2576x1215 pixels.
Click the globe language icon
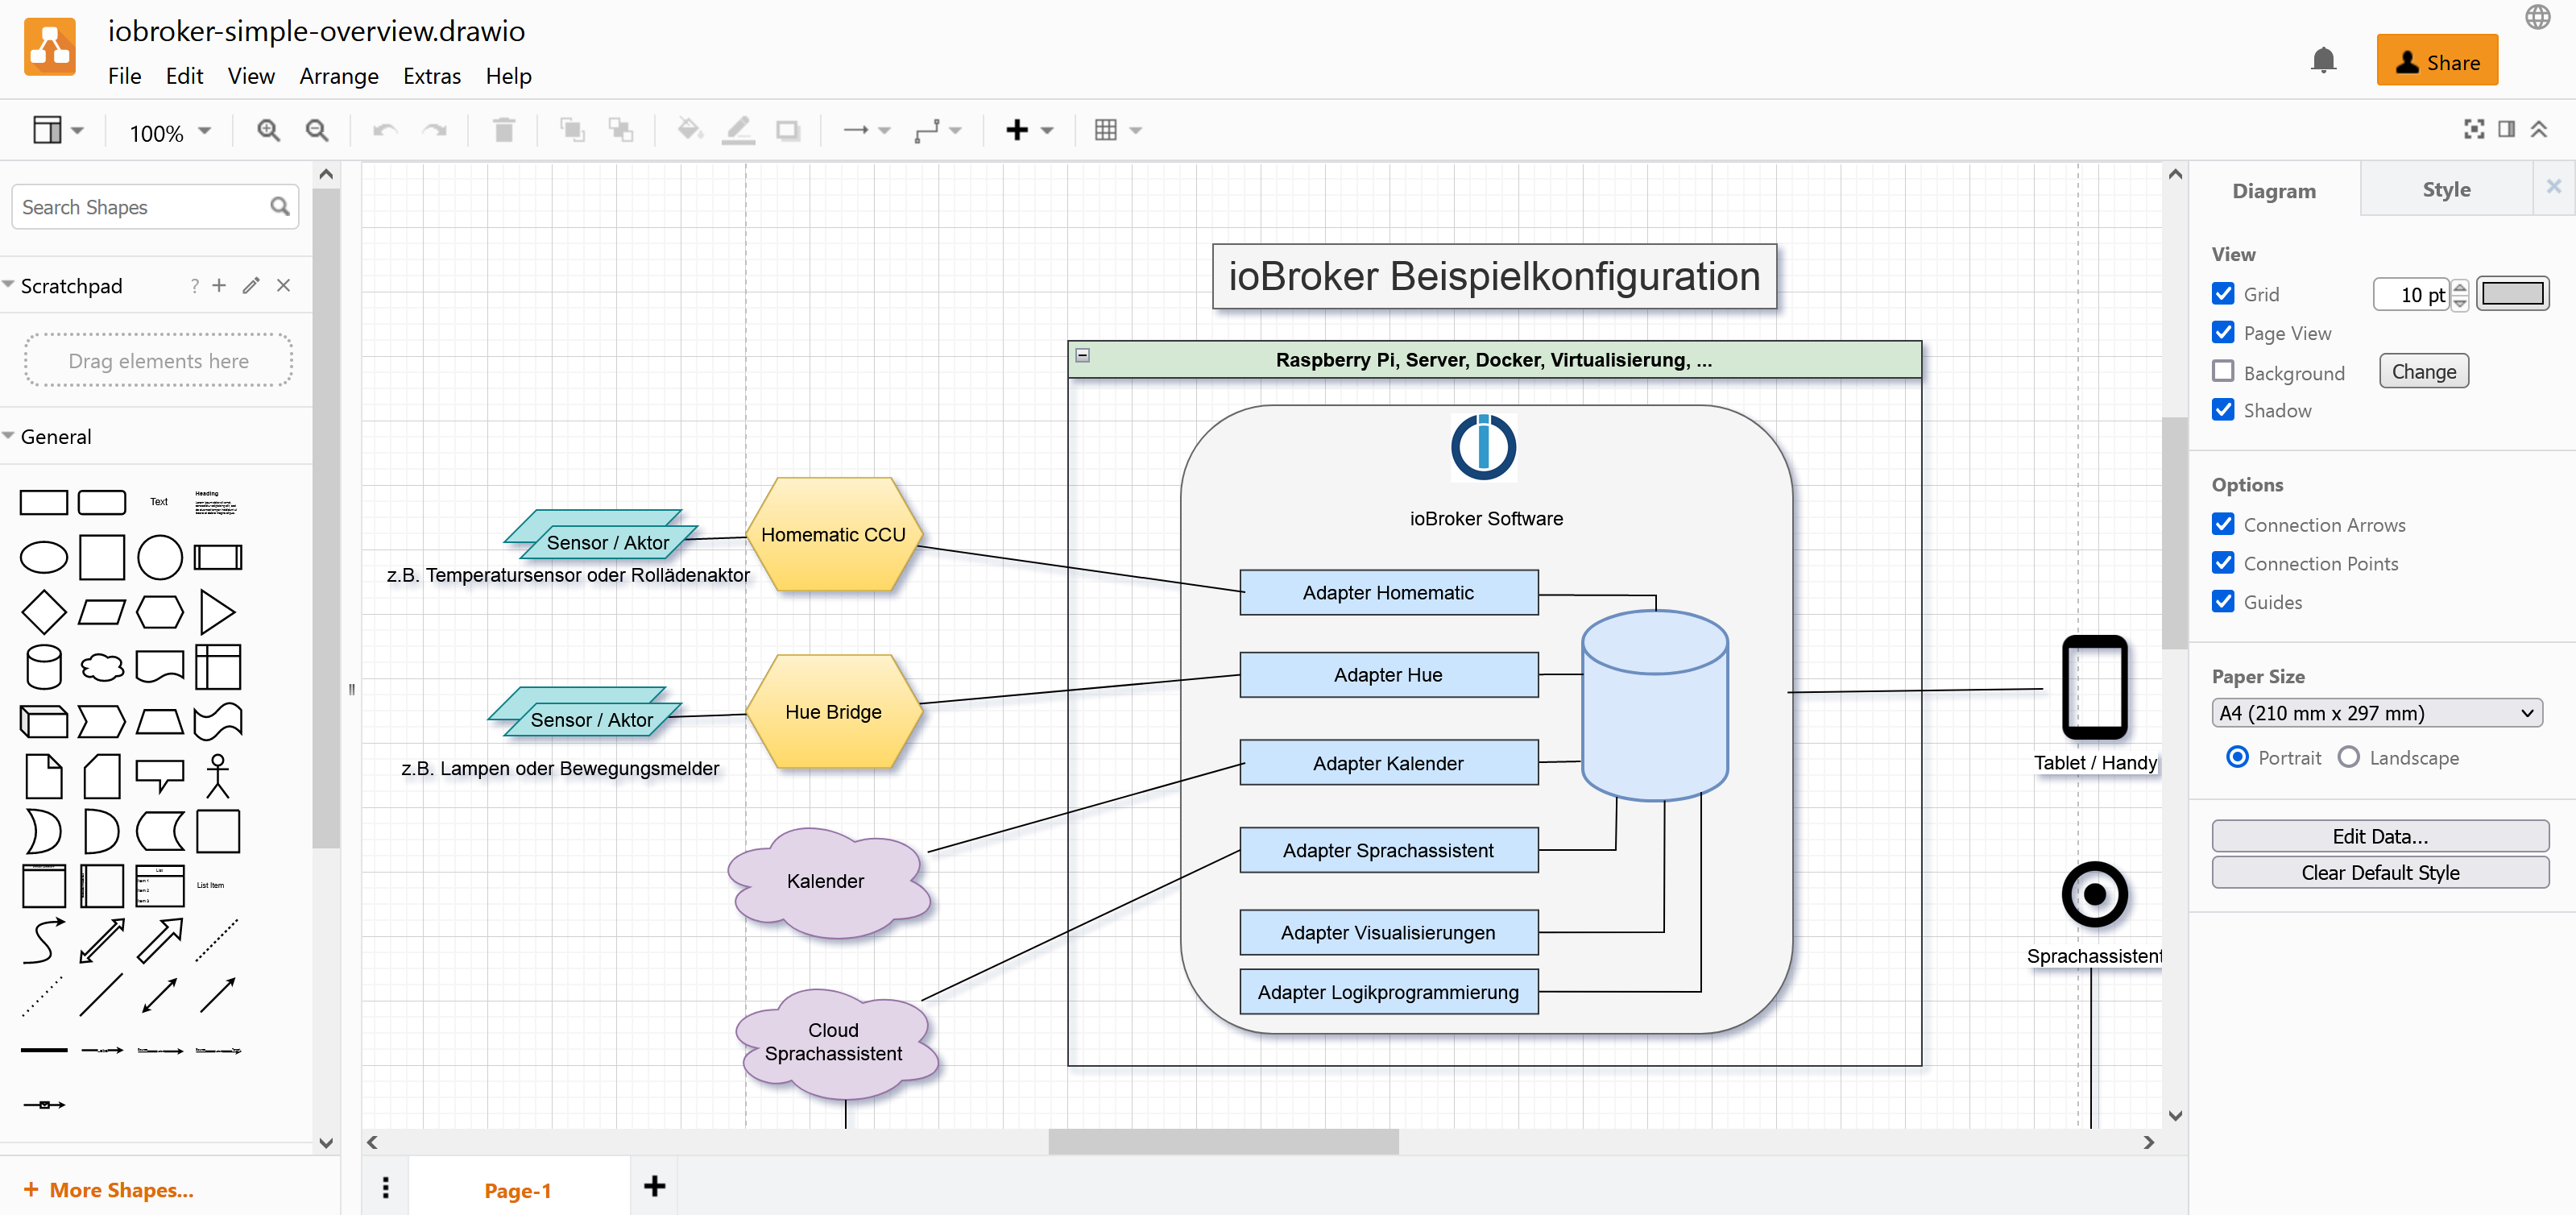tap(2537, 17)
